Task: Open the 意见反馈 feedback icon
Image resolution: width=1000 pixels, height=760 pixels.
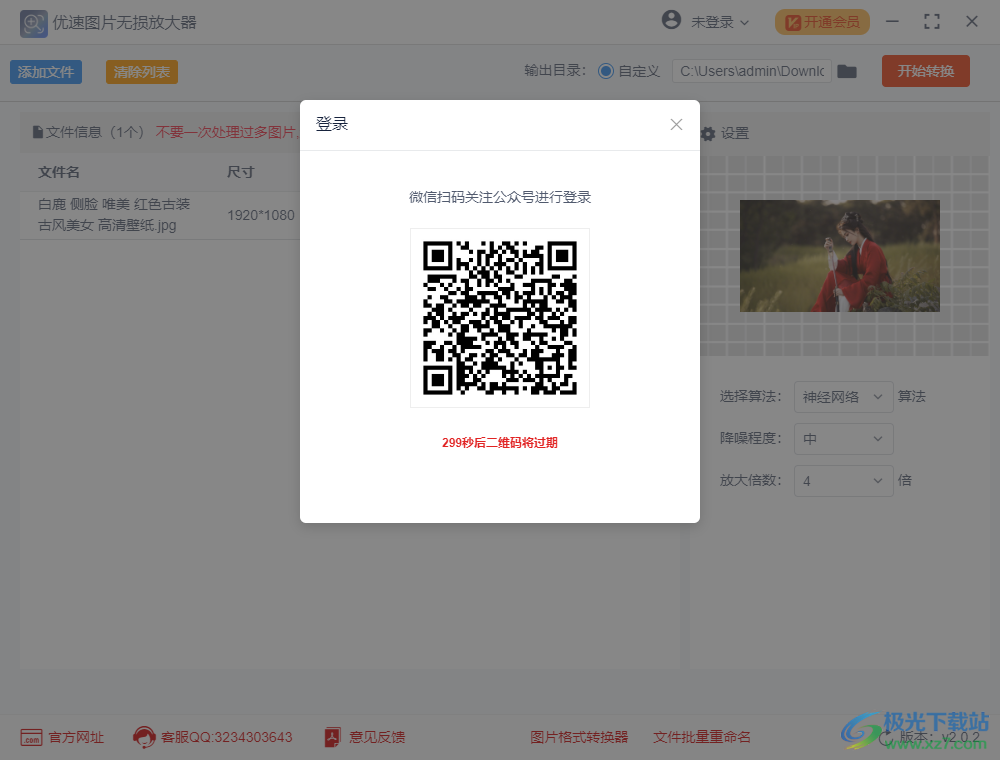Action: (x=331, y=737)
